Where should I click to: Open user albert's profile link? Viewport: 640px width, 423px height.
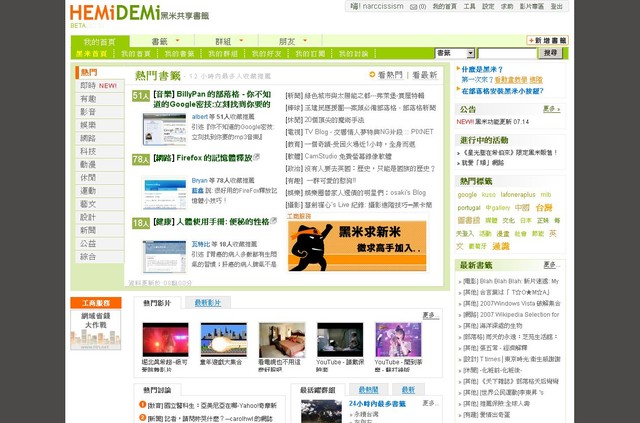coord(200,117)
